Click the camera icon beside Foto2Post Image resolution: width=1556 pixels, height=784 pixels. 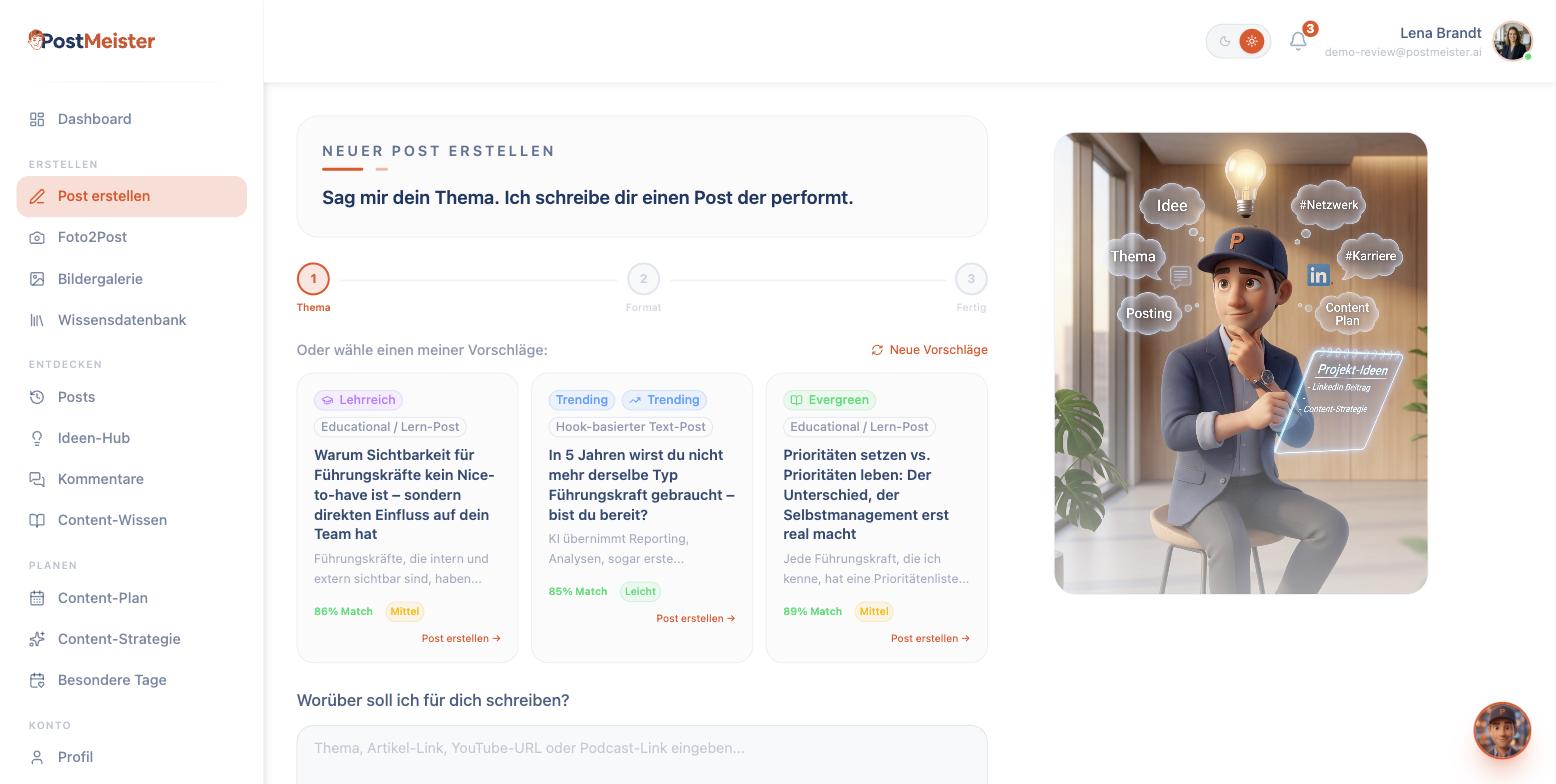click(37, 237)
